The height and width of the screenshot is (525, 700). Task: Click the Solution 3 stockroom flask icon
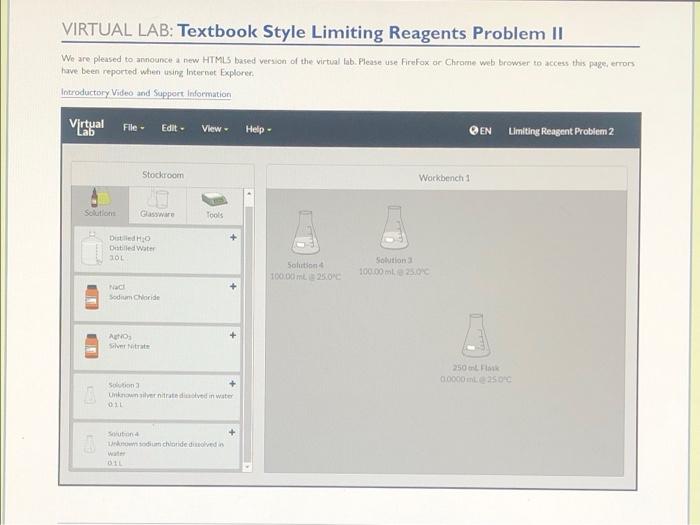point(90,395)
